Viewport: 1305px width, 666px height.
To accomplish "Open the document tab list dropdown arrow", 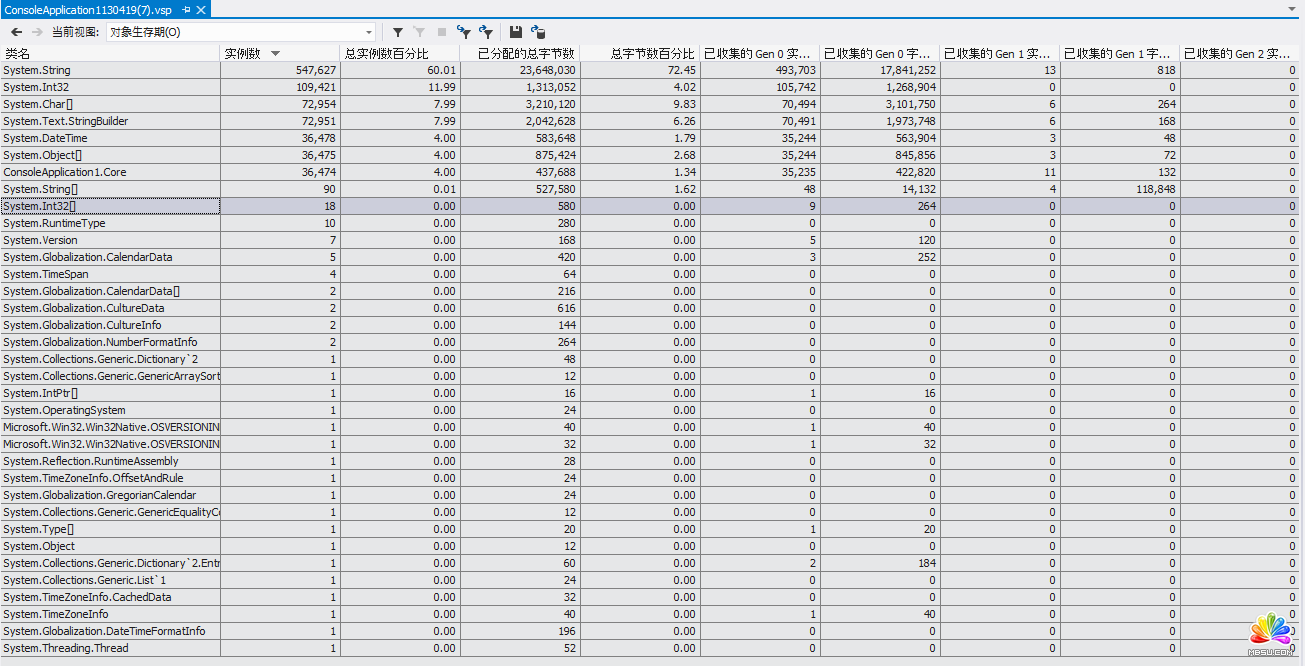I will click(1291, 9).
